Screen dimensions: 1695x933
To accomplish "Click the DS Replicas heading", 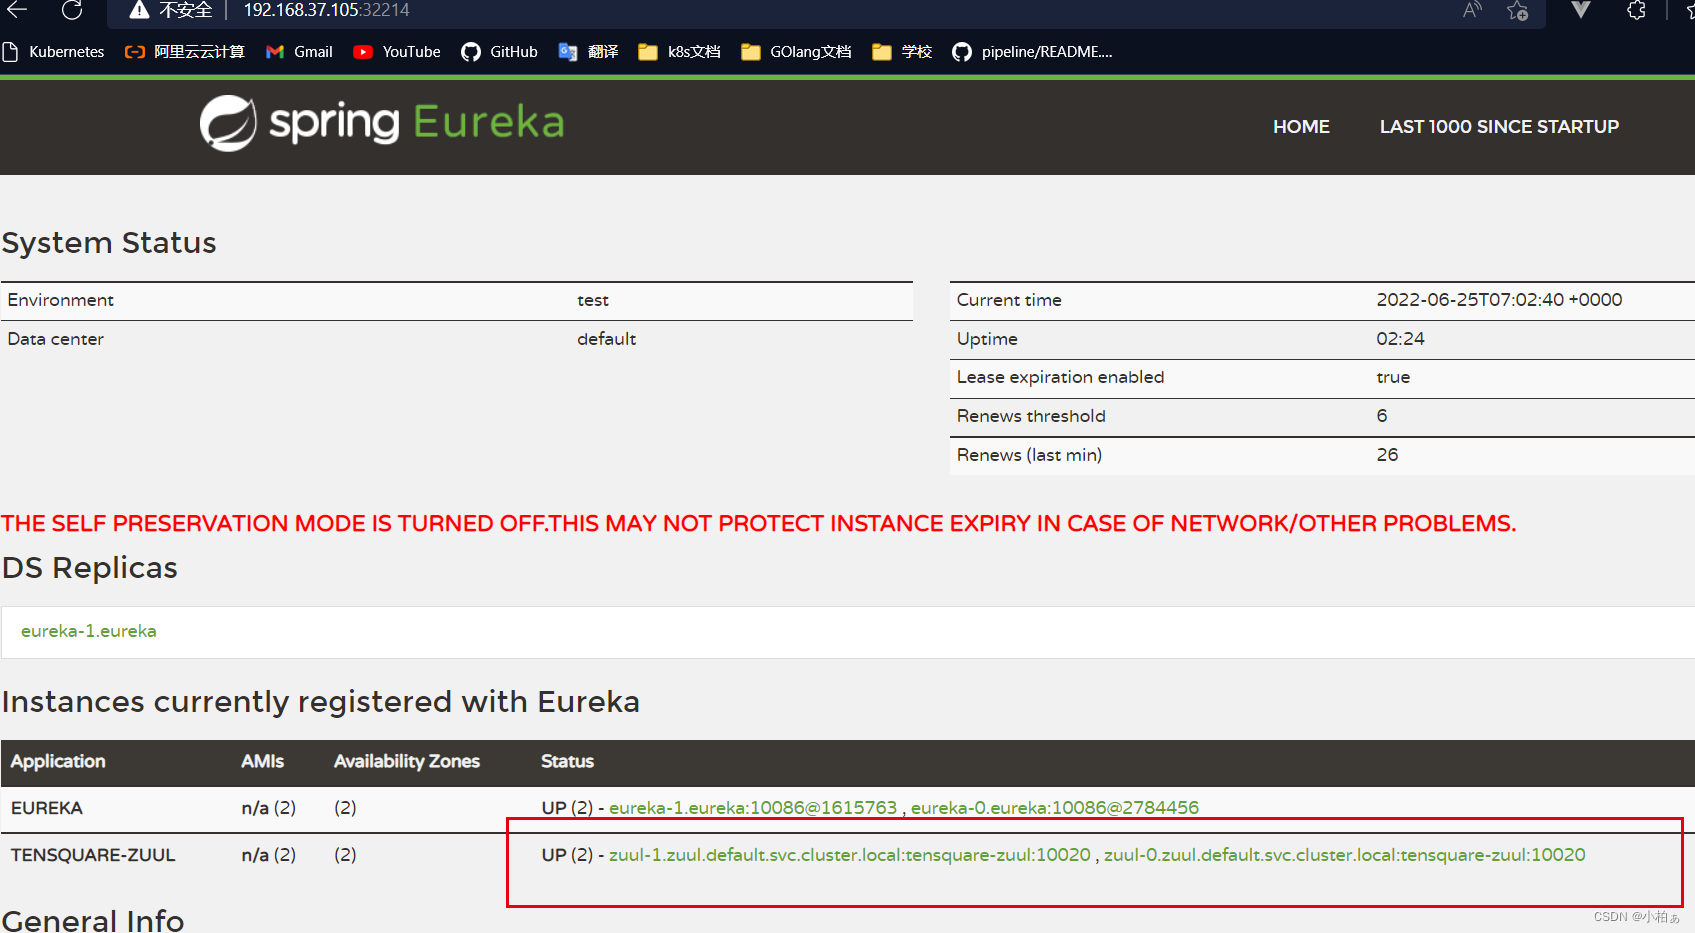I will point(89,568).
